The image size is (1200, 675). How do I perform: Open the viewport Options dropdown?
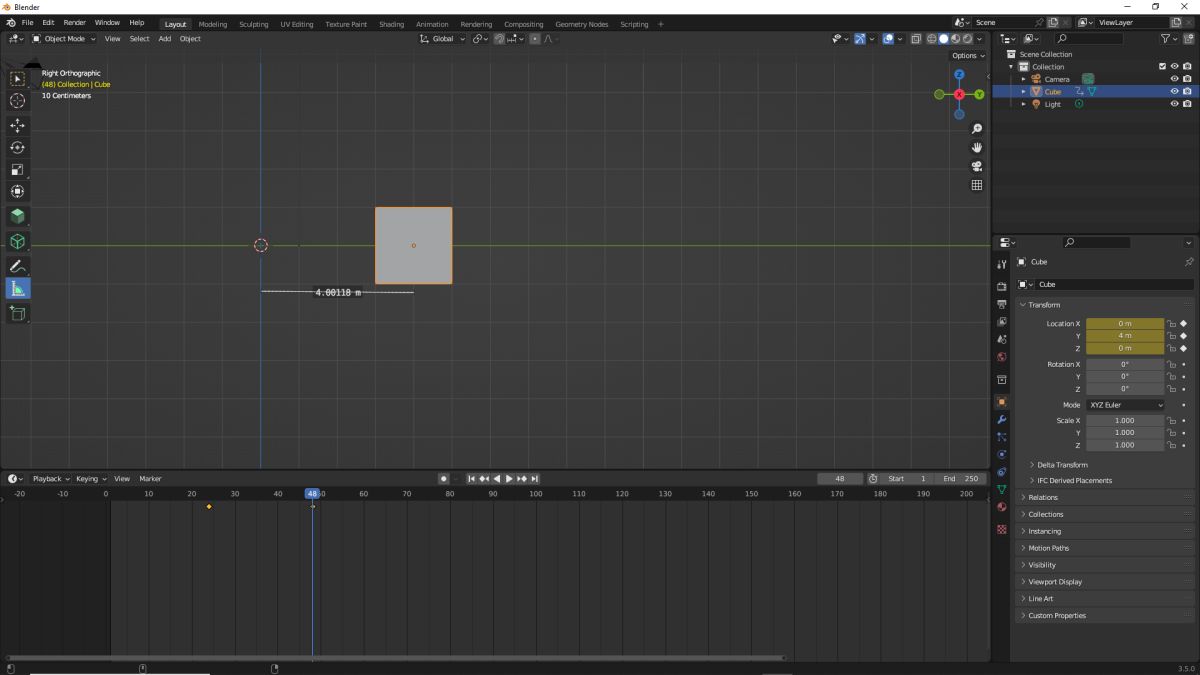pos(967,56)
